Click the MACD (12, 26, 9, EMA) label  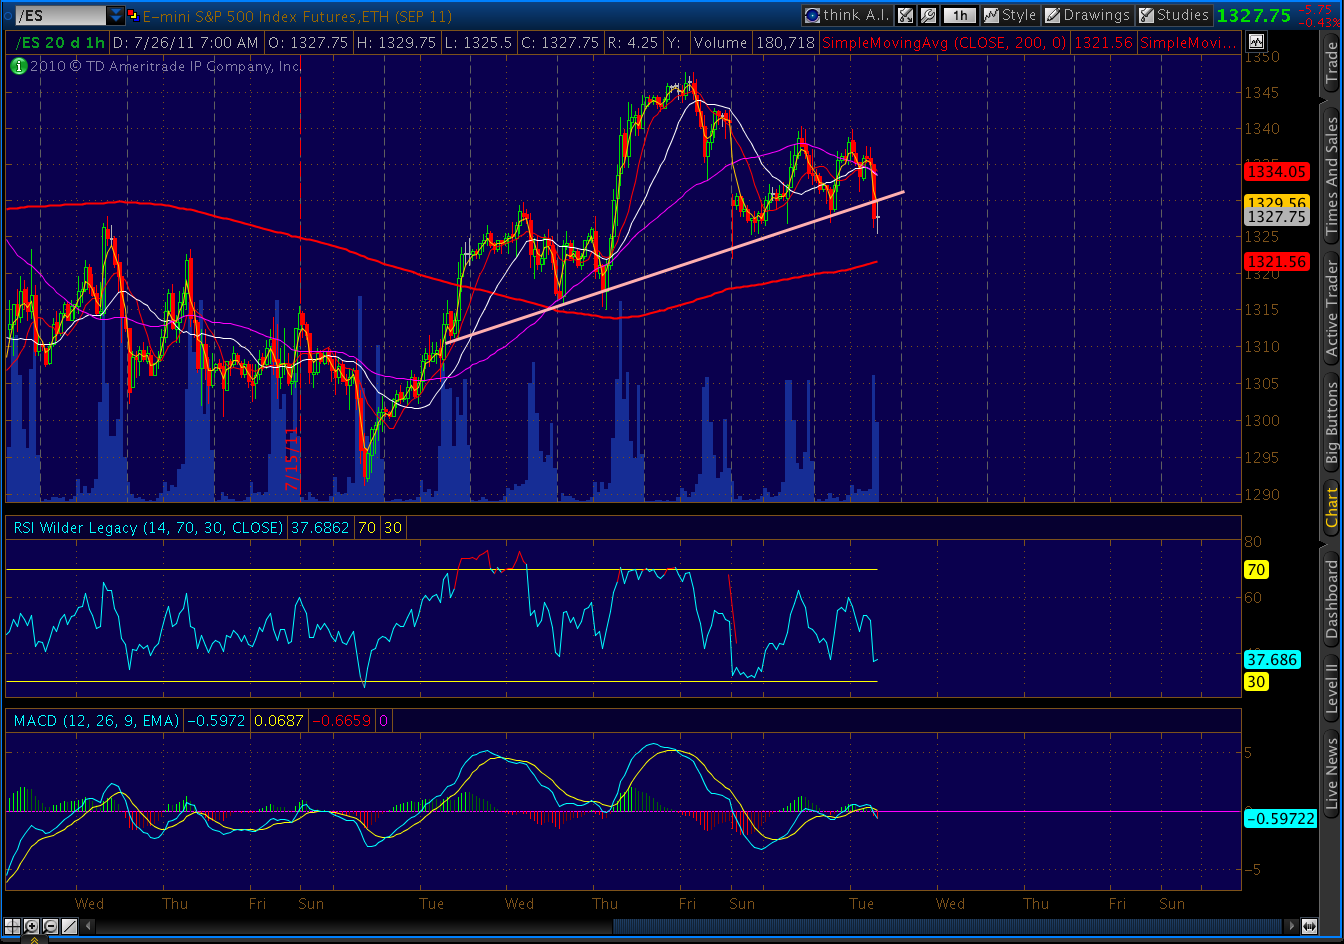95,720
